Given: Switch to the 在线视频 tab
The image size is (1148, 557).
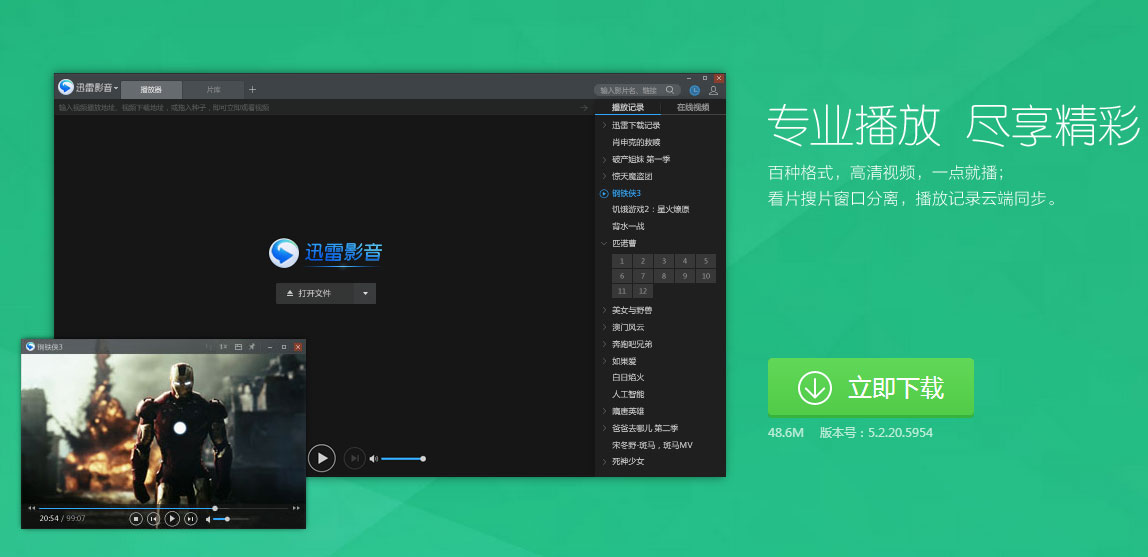Looking at the screenshot, I should 692,107.
